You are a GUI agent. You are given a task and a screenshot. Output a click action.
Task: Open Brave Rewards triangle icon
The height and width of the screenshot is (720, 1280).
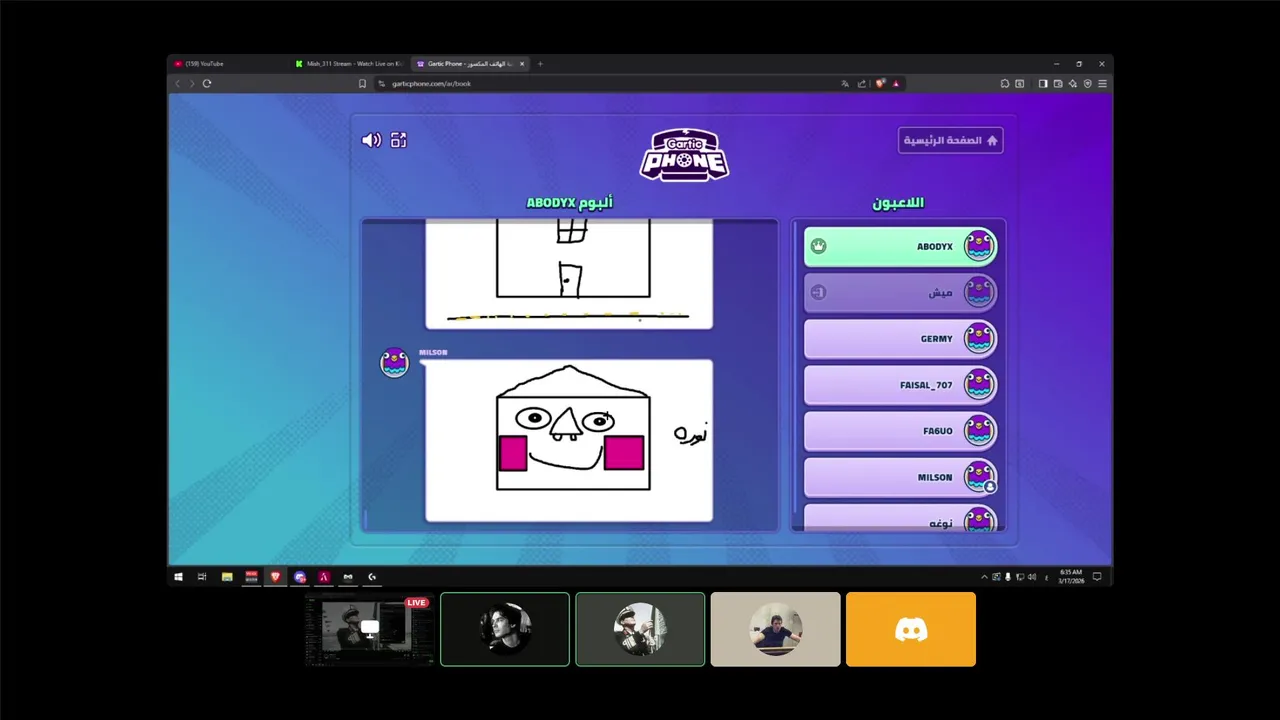tap(896, 84)
